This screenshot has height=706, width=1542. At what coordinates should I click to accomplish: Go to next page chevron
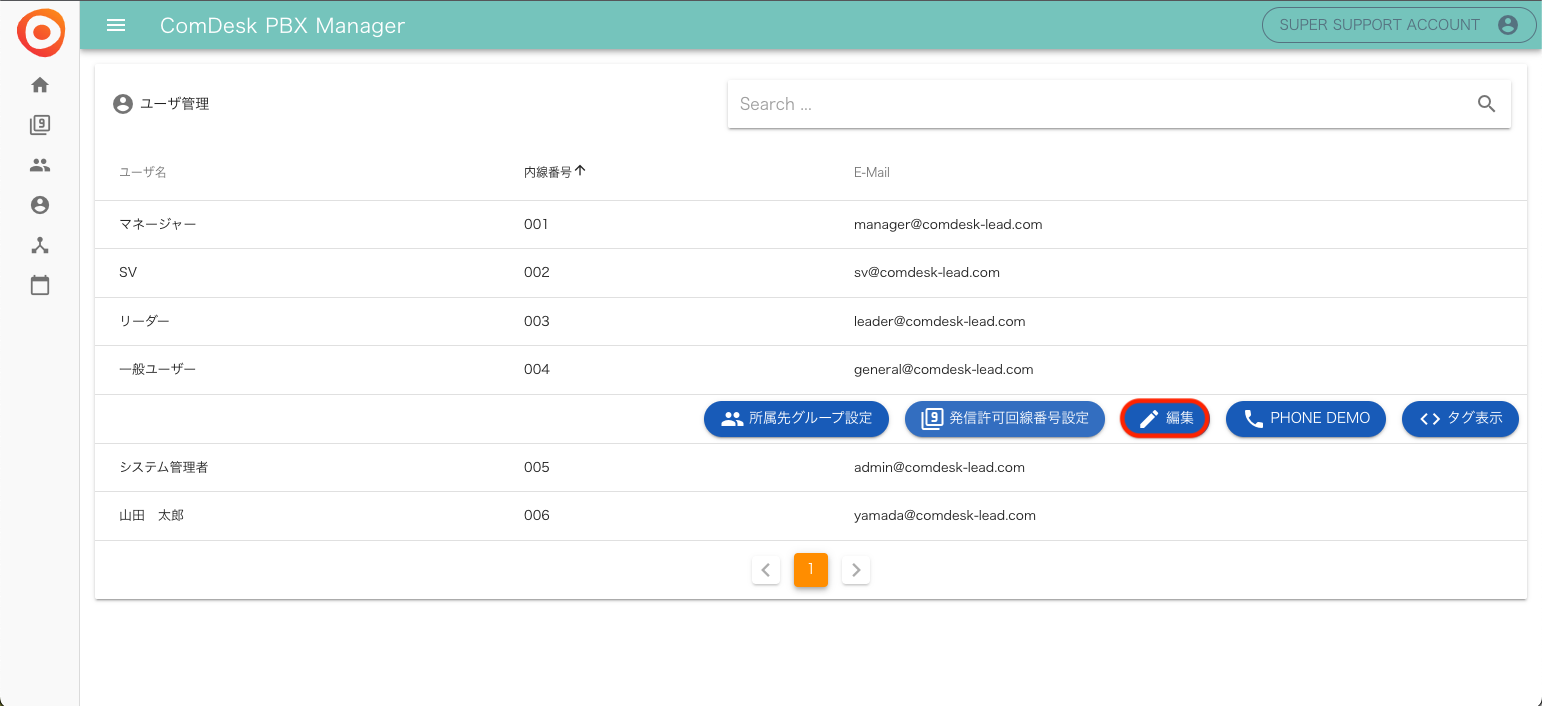coord(856,570)
